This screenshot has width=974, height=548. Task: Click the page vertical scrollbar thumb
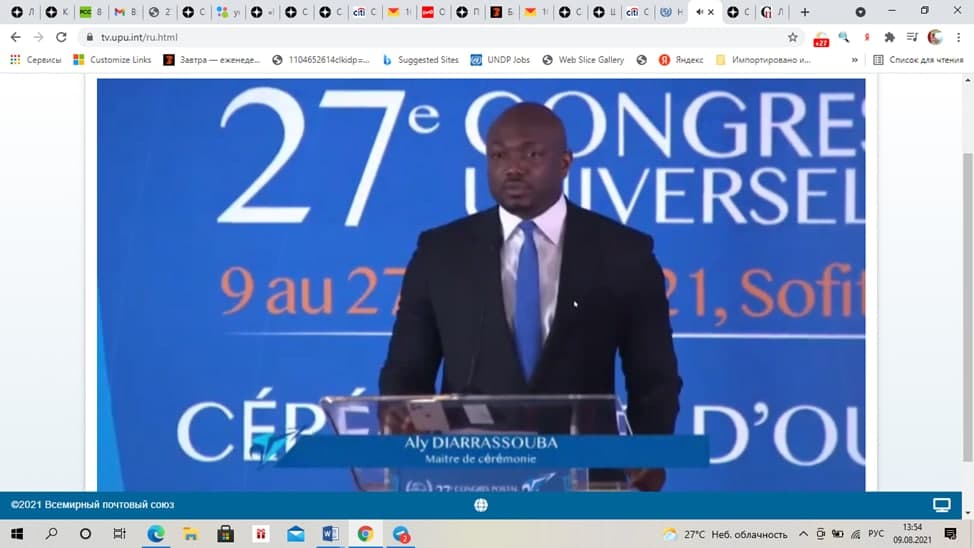coord(967,307)
